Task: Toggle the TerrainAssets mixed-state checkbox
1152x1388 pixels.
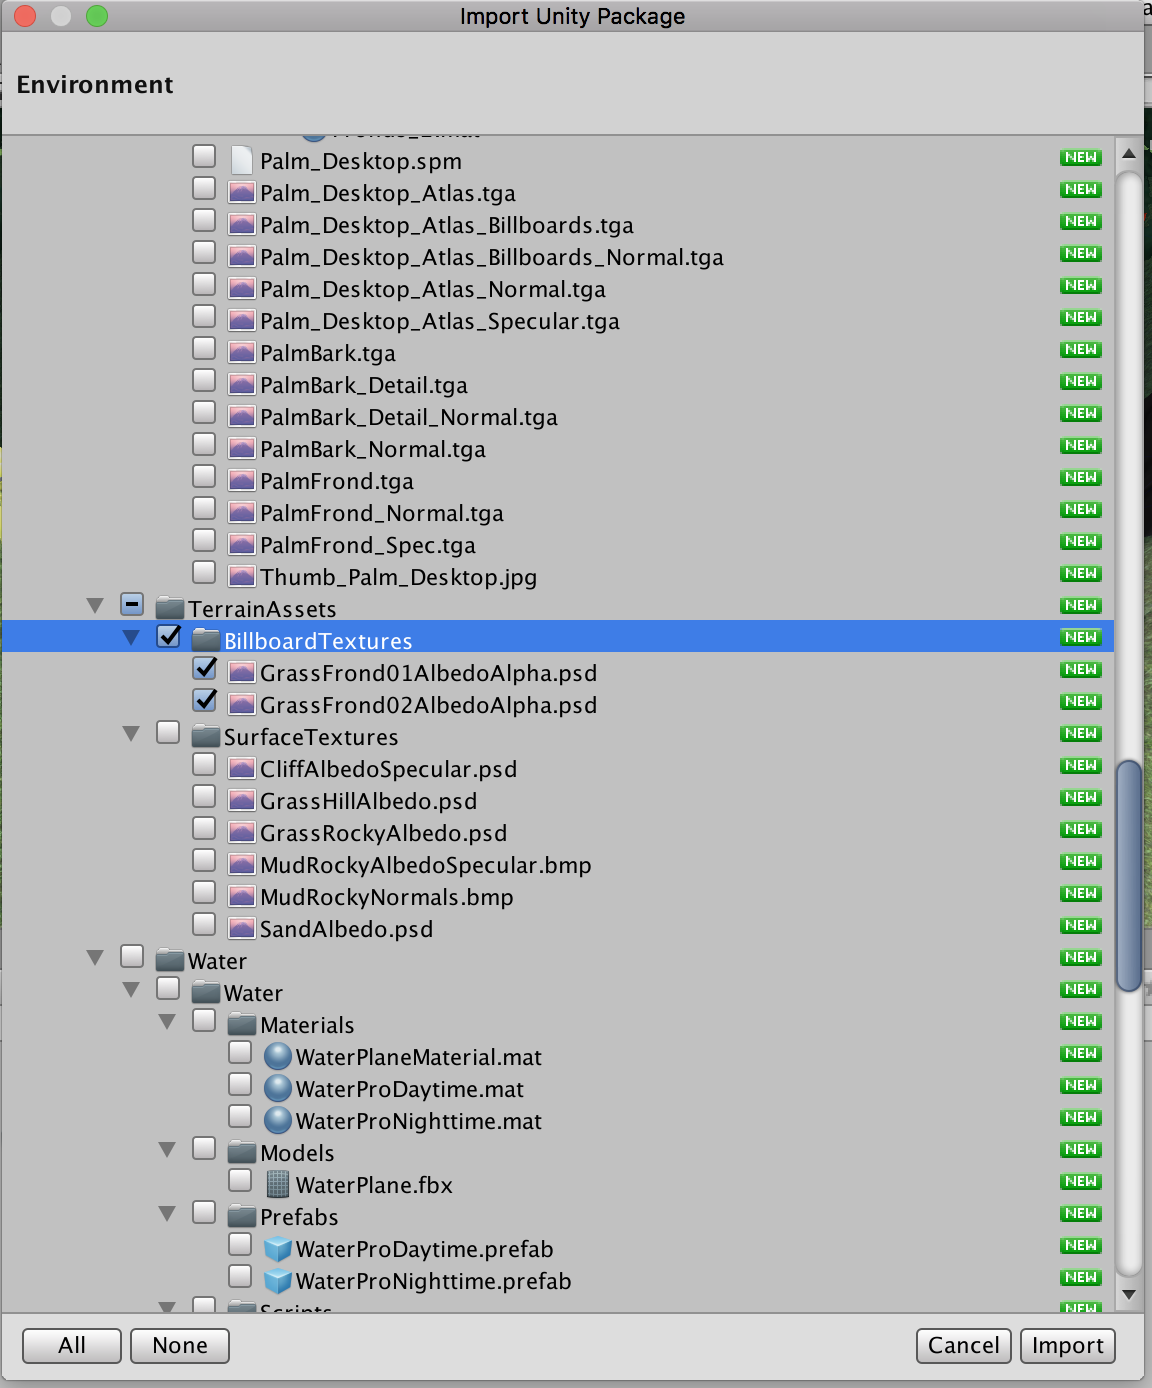Action: click(x=132, y=604)
